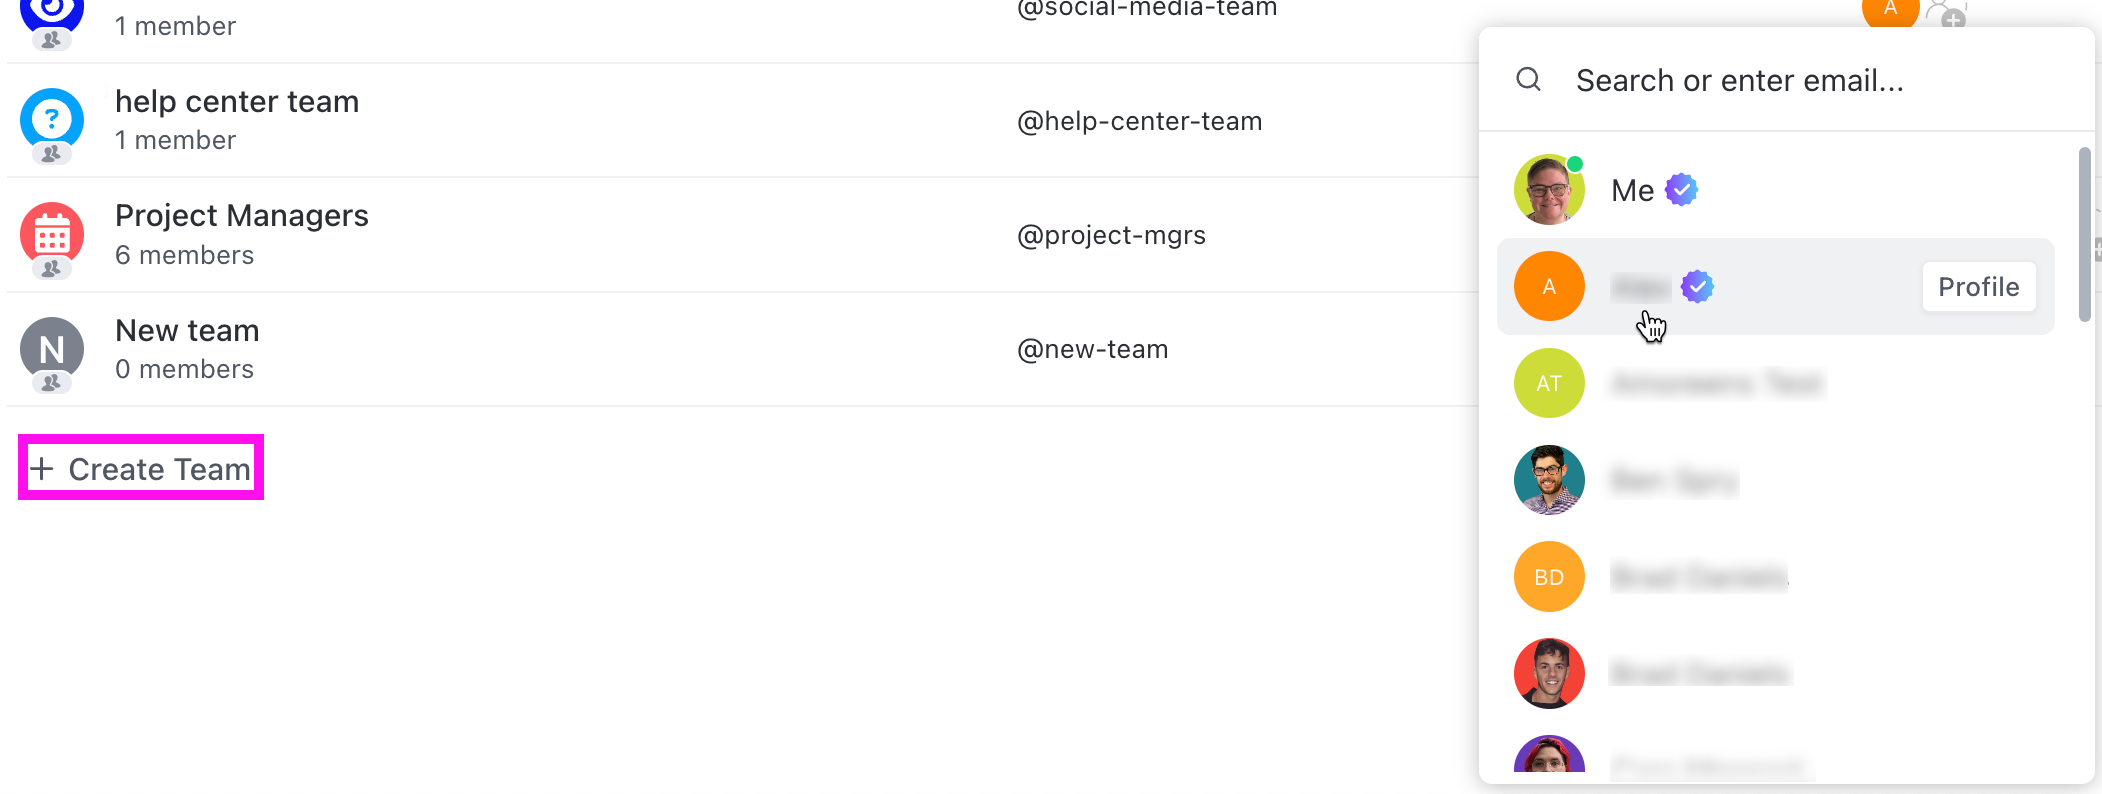
Task: Click the magnifying glass search icon
Action: pyautogui.click(x=1528, y=80)
